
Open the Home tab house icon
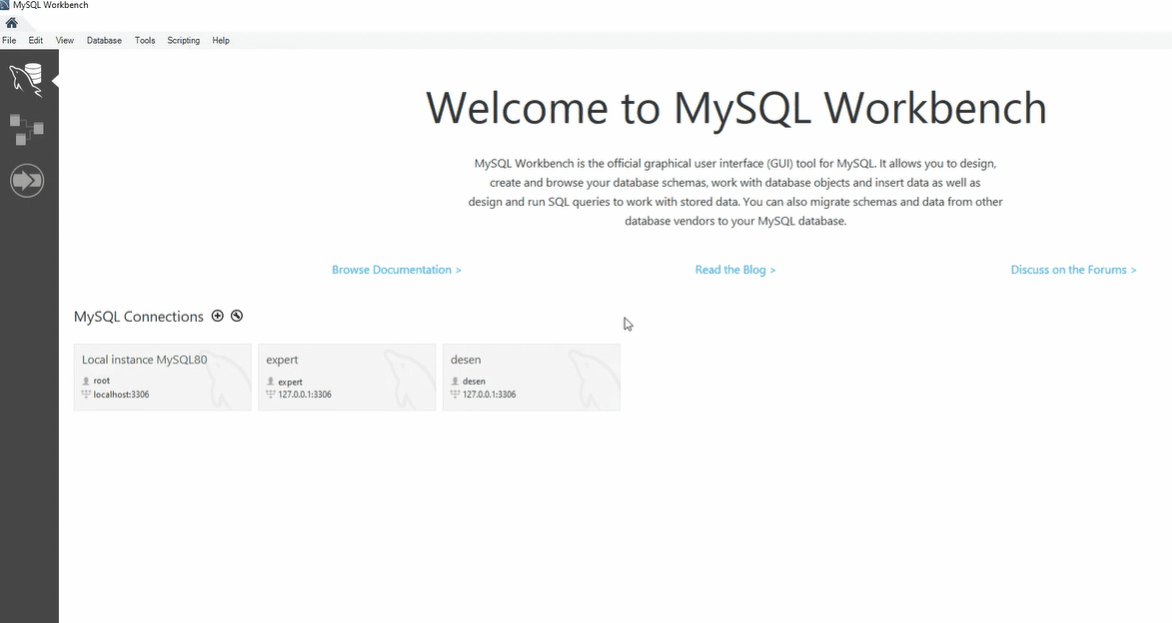[11, 22]
